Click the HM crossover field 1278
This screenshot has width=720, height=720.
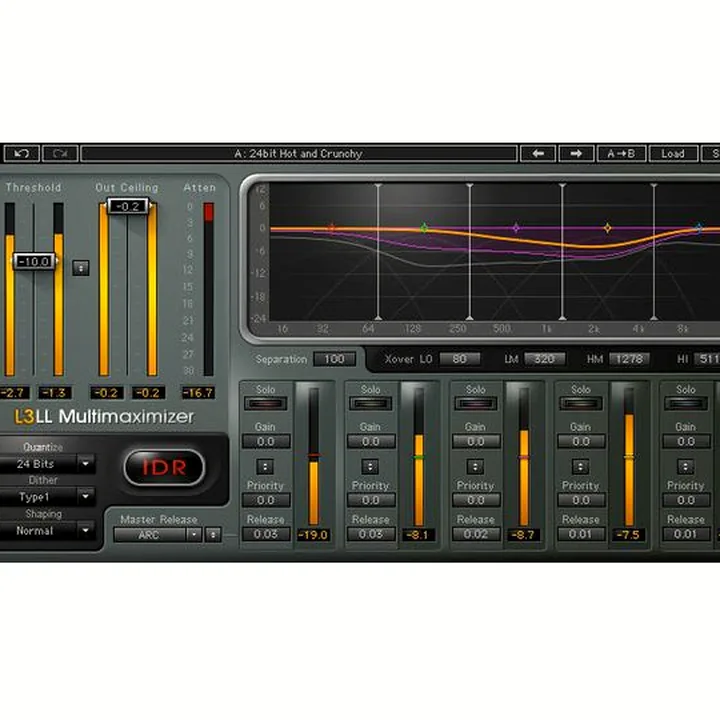pyautogui.click(x=630, y=359)
